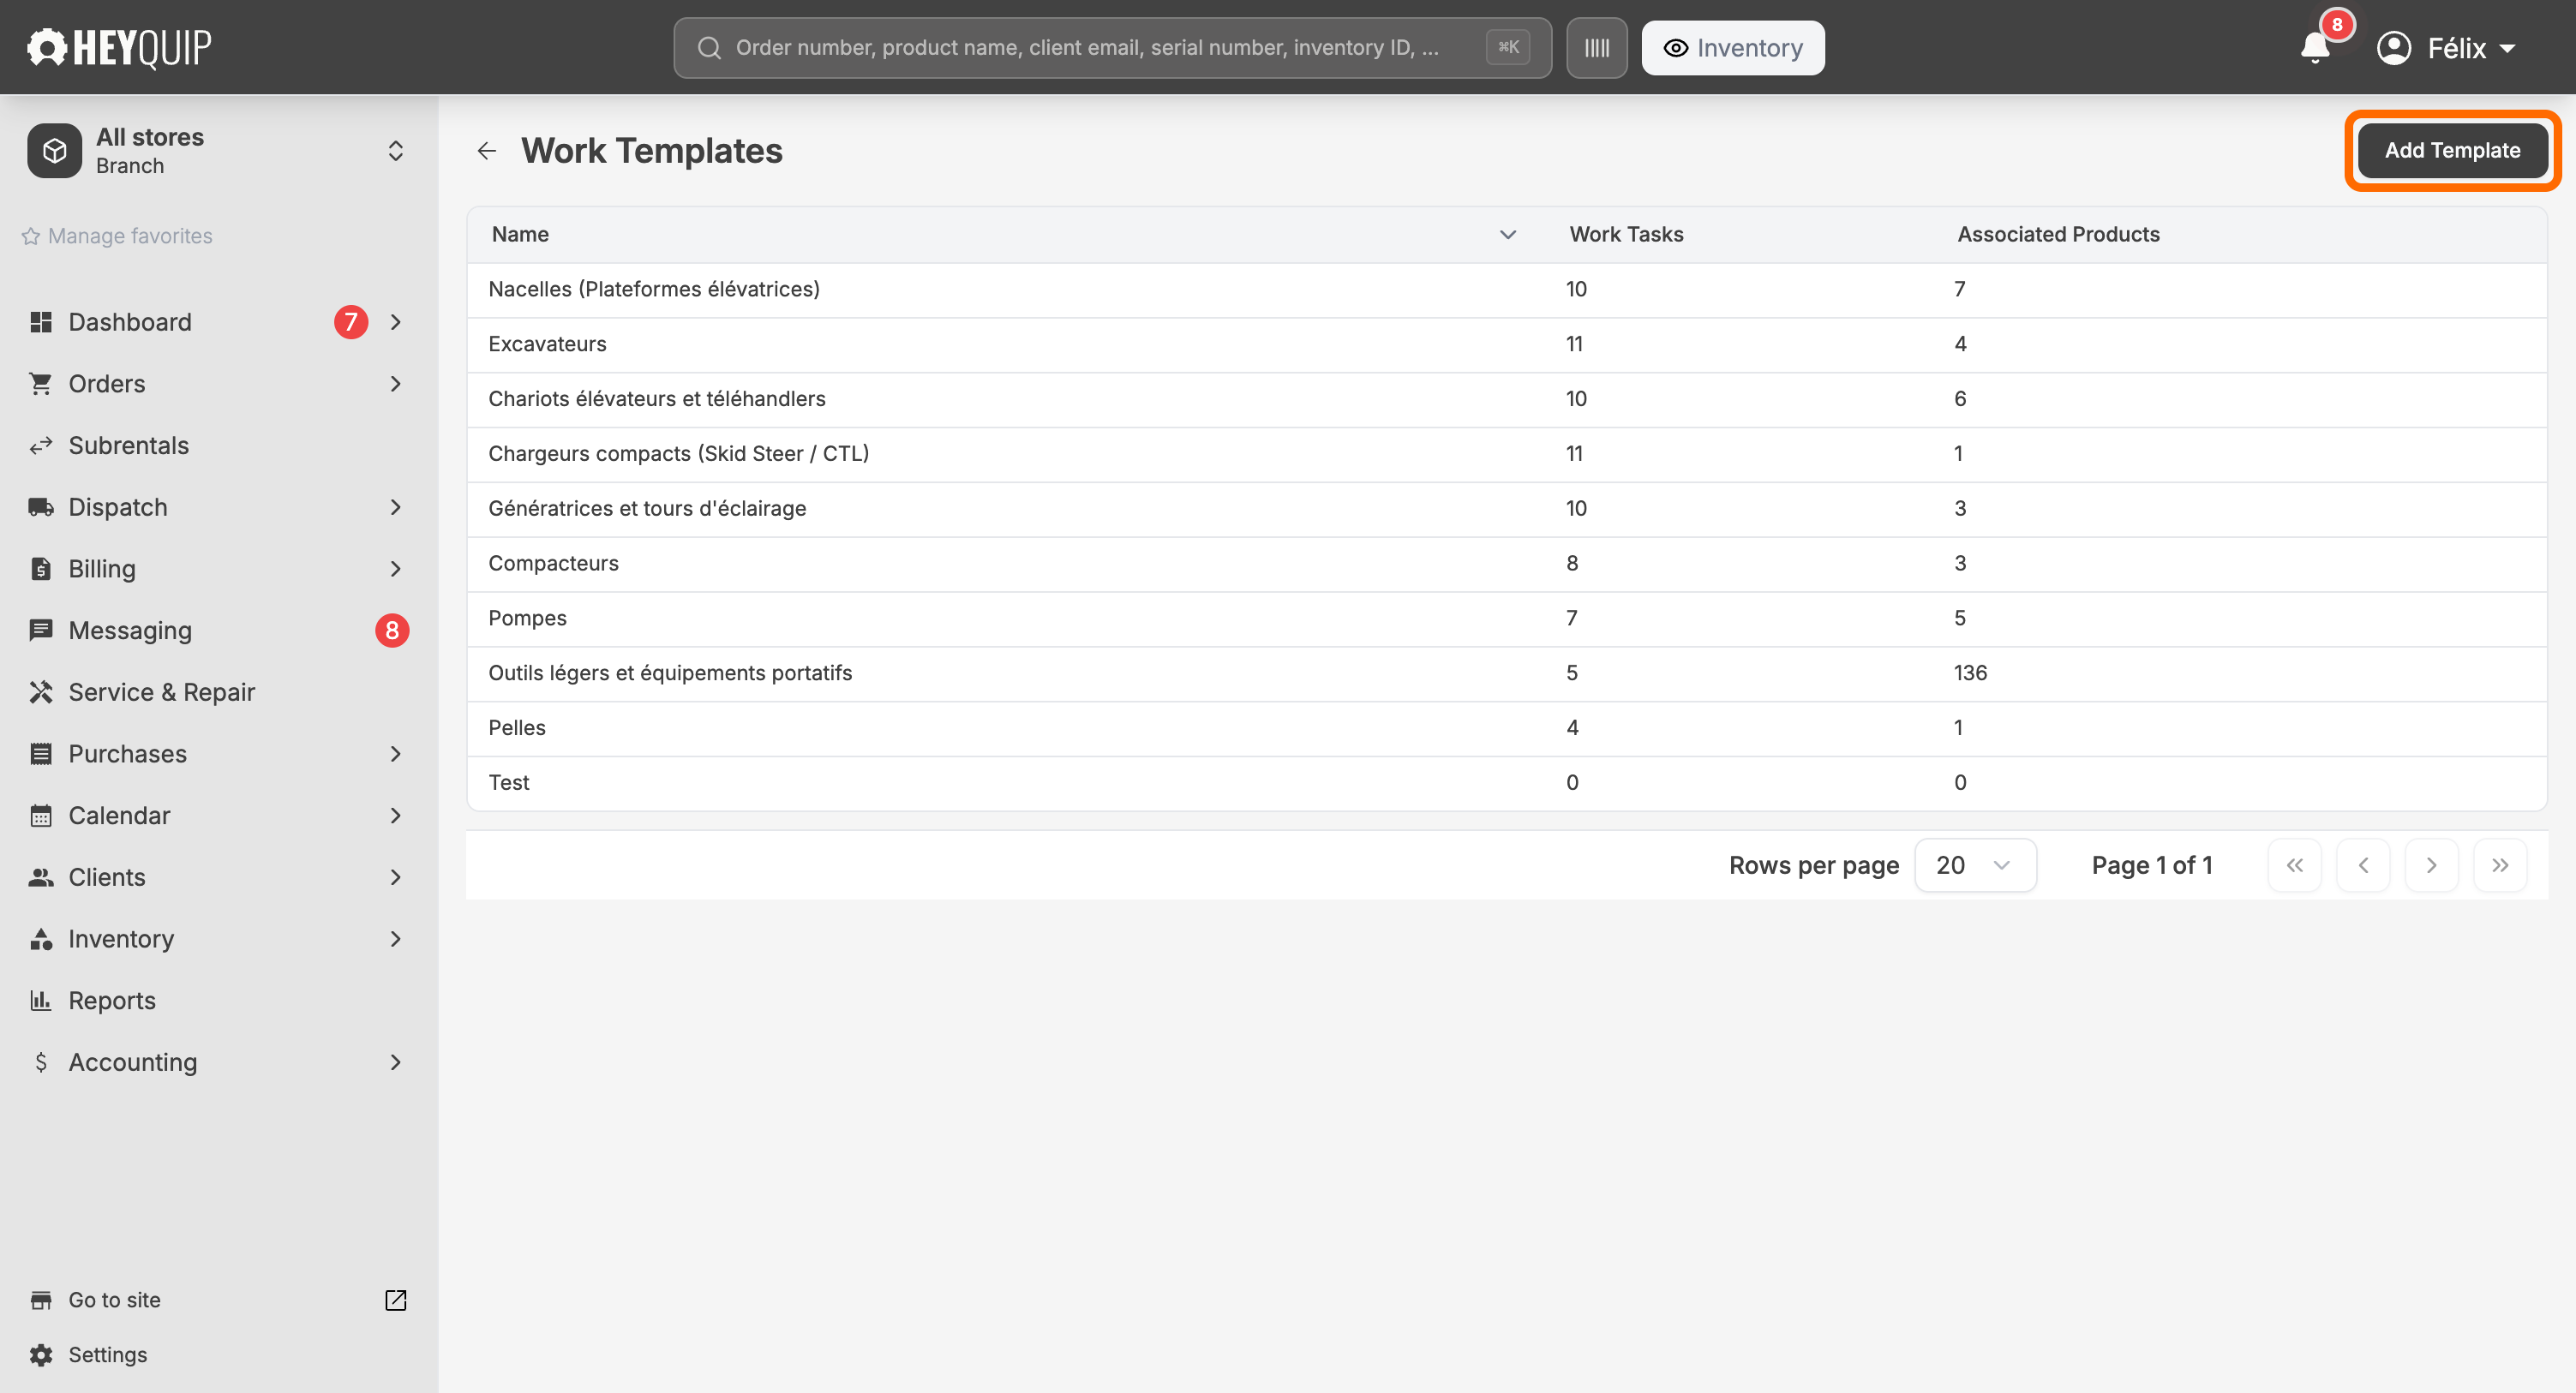Open the Nacelles (Plateformes élévatrices) row
This screenshot has width=2576, height=1393.
pyautogui.click(x=1506, y=290)
